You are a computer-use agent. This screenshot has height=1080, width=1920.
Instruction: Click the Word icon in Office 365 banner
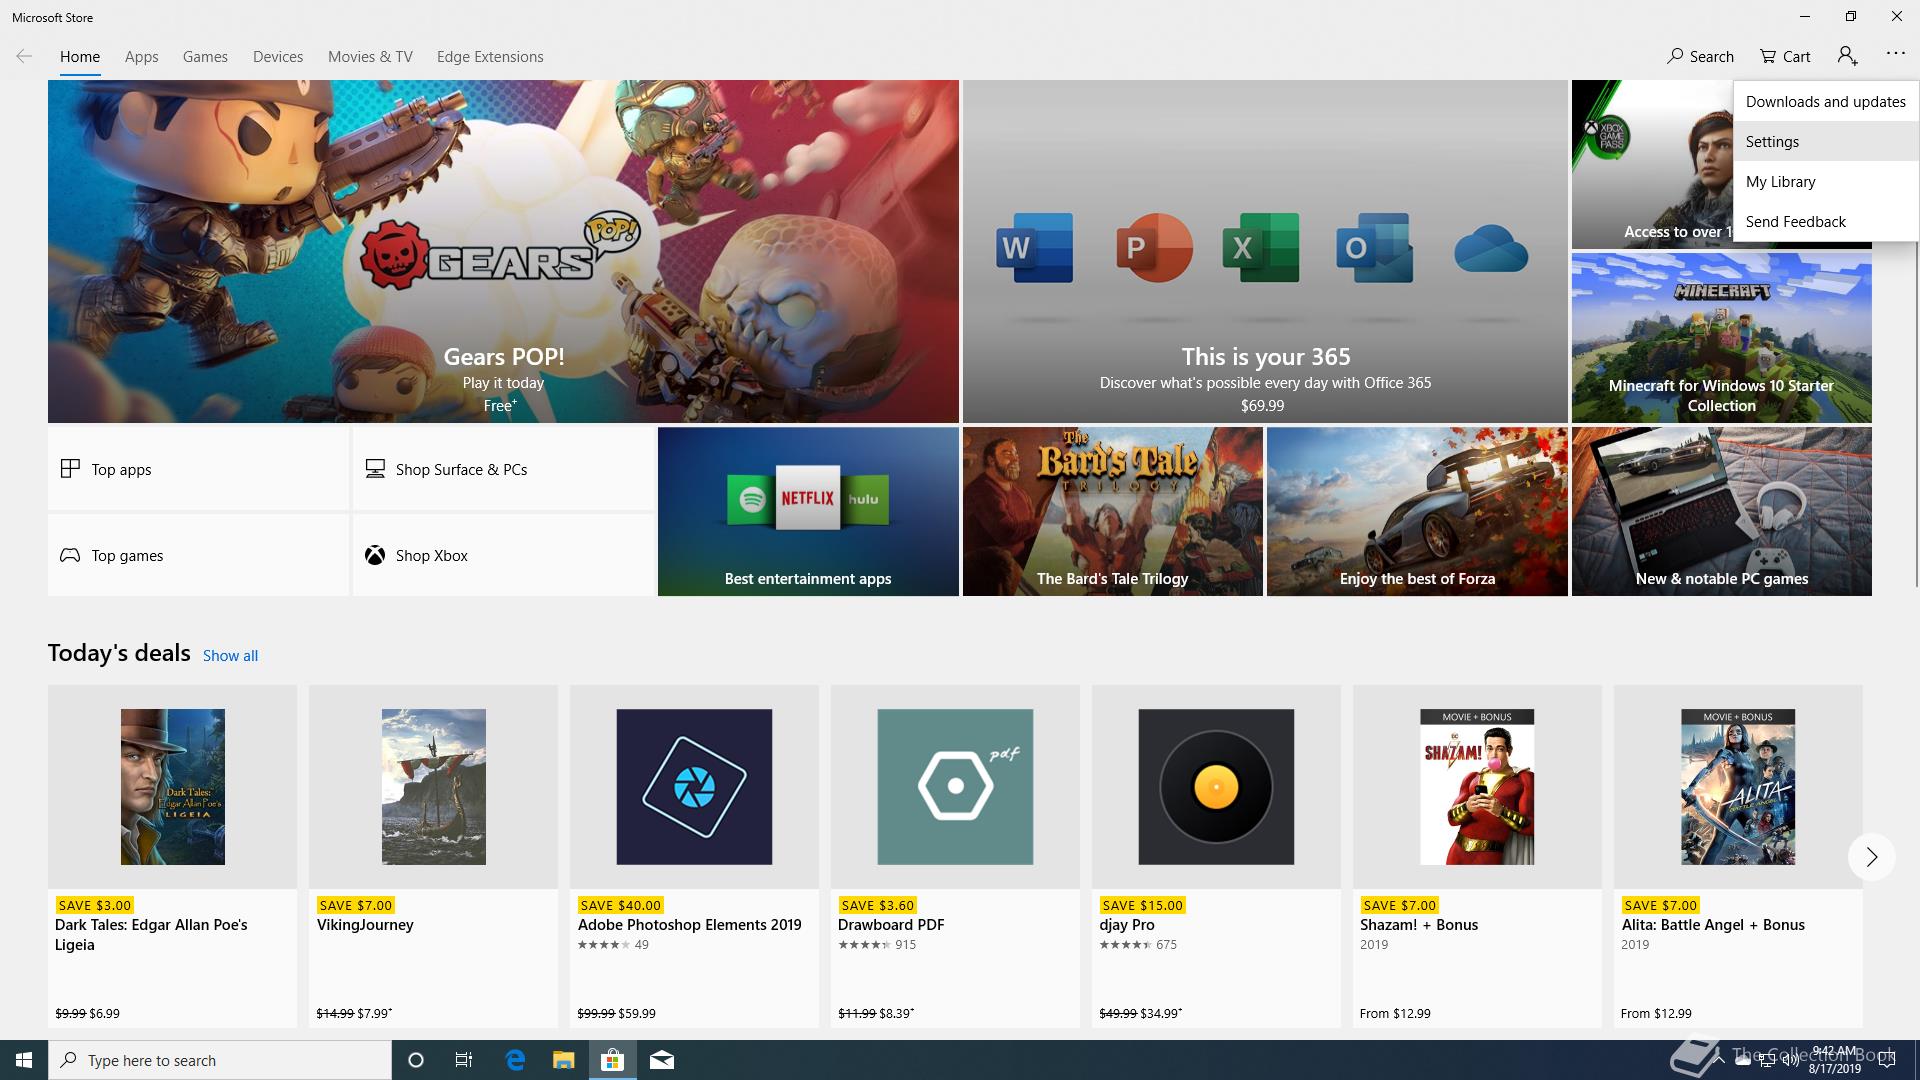1034,247
